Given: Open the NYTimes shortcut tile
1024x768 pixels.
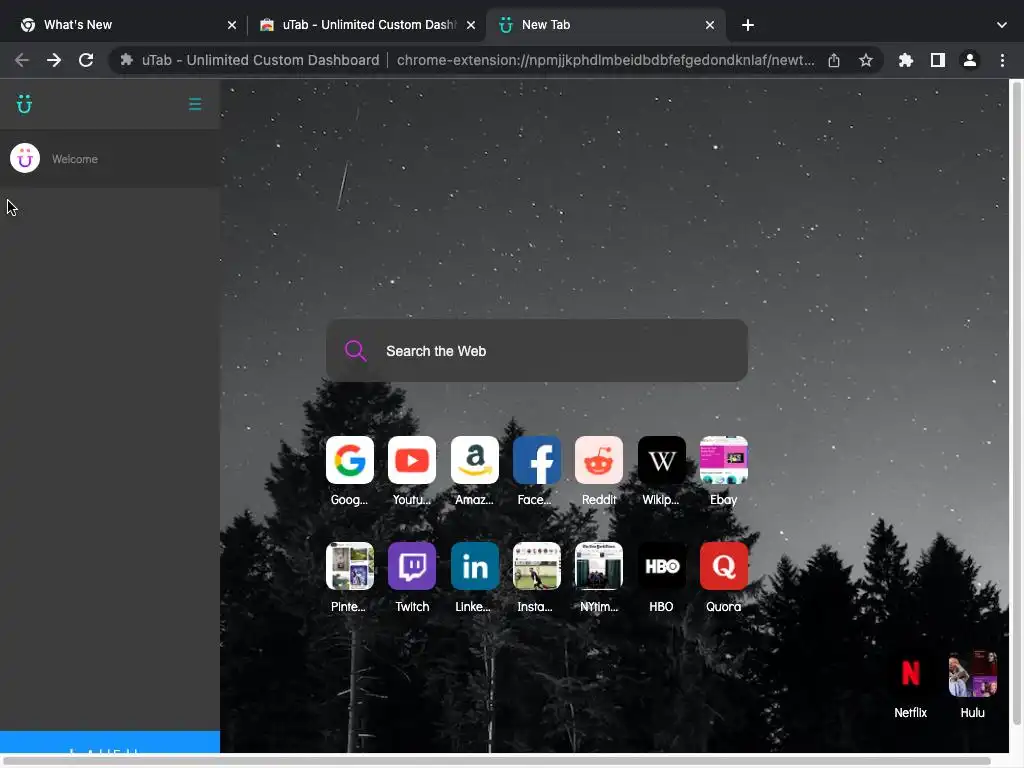Looking at the screenshot, I should click(599, 566).
